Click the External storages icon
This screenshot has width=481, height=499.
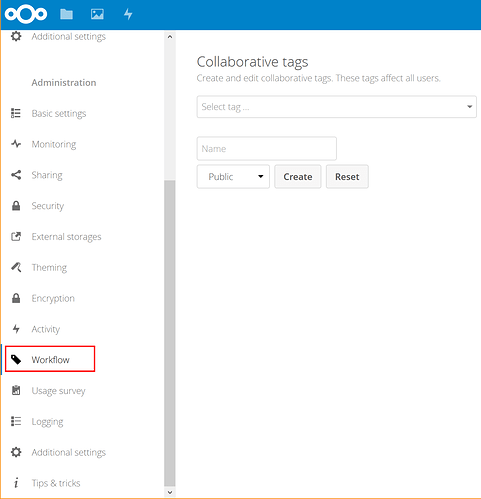click(x=16, y=236)
